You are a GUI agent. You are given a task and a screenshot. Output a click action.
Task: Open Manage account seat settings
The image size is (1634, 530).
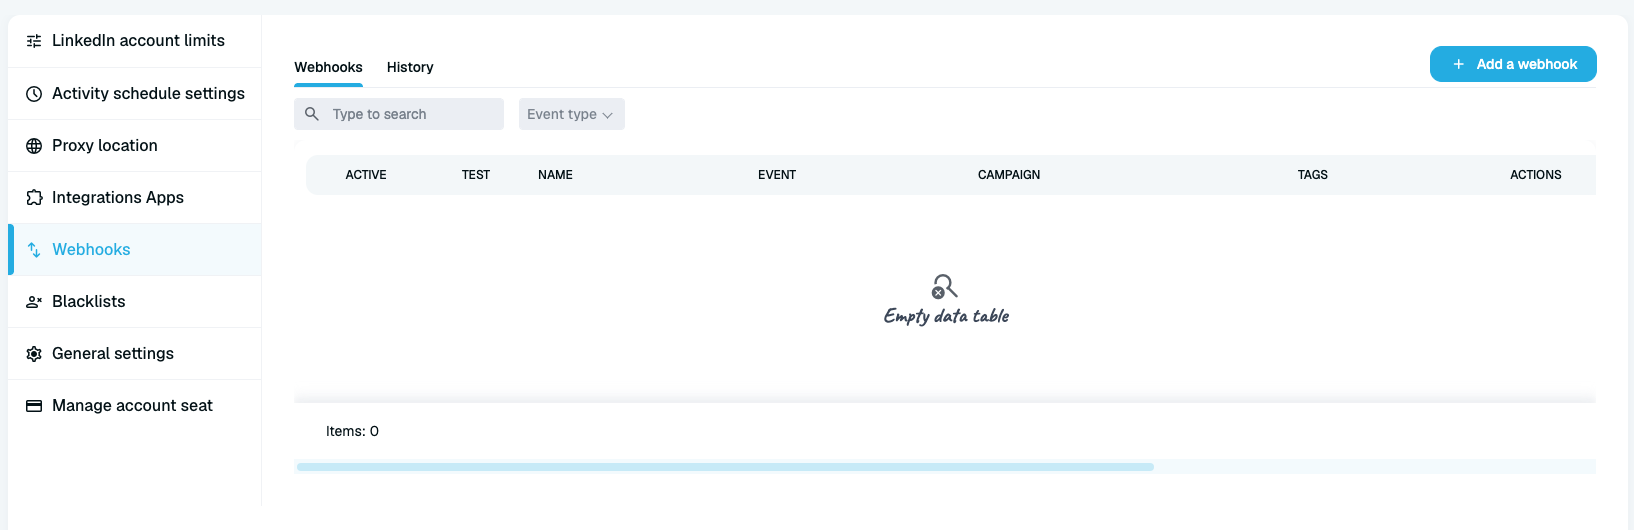point(135,406)
